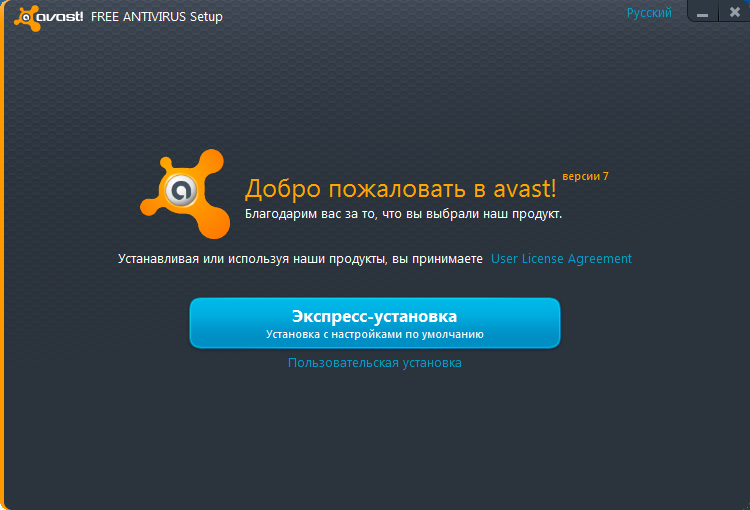Click the 'Добро пожаловать в avast!' heading
This screenshot has height=510, width=750.
click(x=400, y=188)
